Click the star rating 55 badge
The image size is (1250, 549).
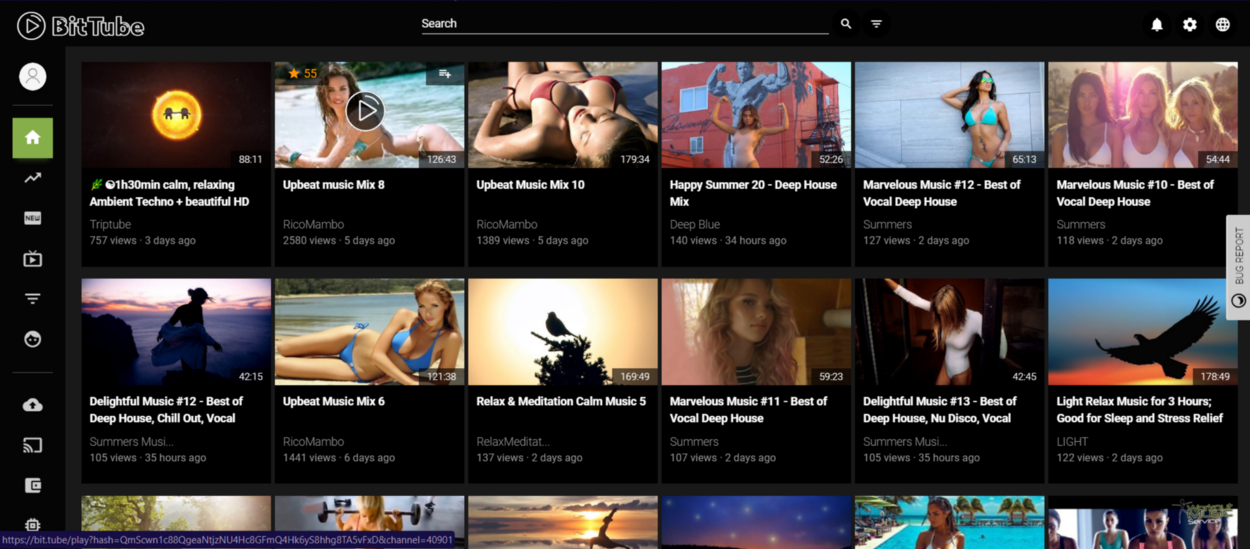pyautogui.click(x=302, y=73)
